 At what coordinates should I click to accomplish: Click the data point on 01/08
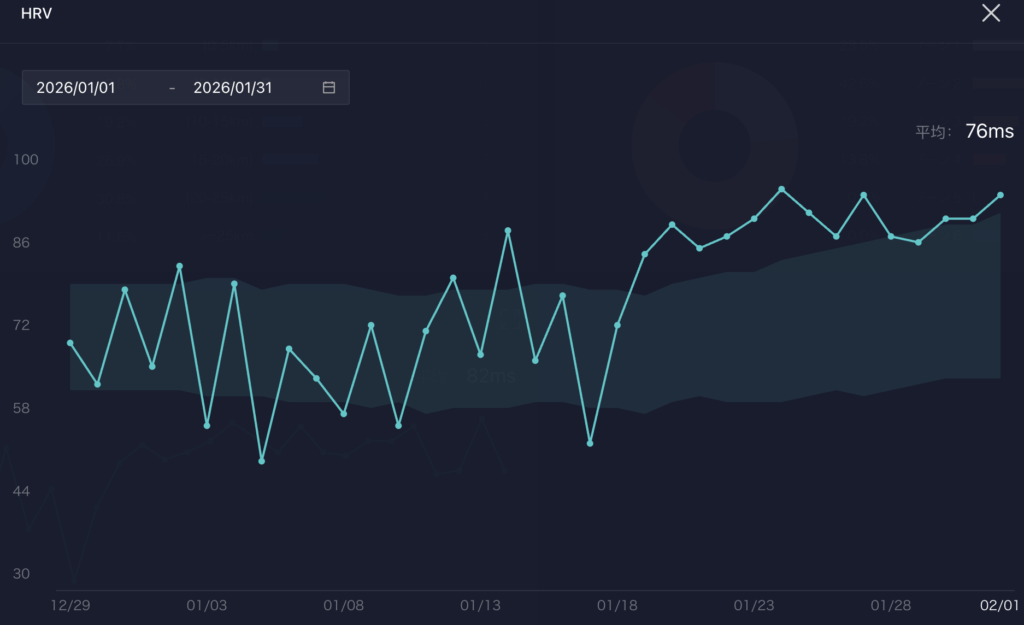pyautogui.click(x=344, y=414)
